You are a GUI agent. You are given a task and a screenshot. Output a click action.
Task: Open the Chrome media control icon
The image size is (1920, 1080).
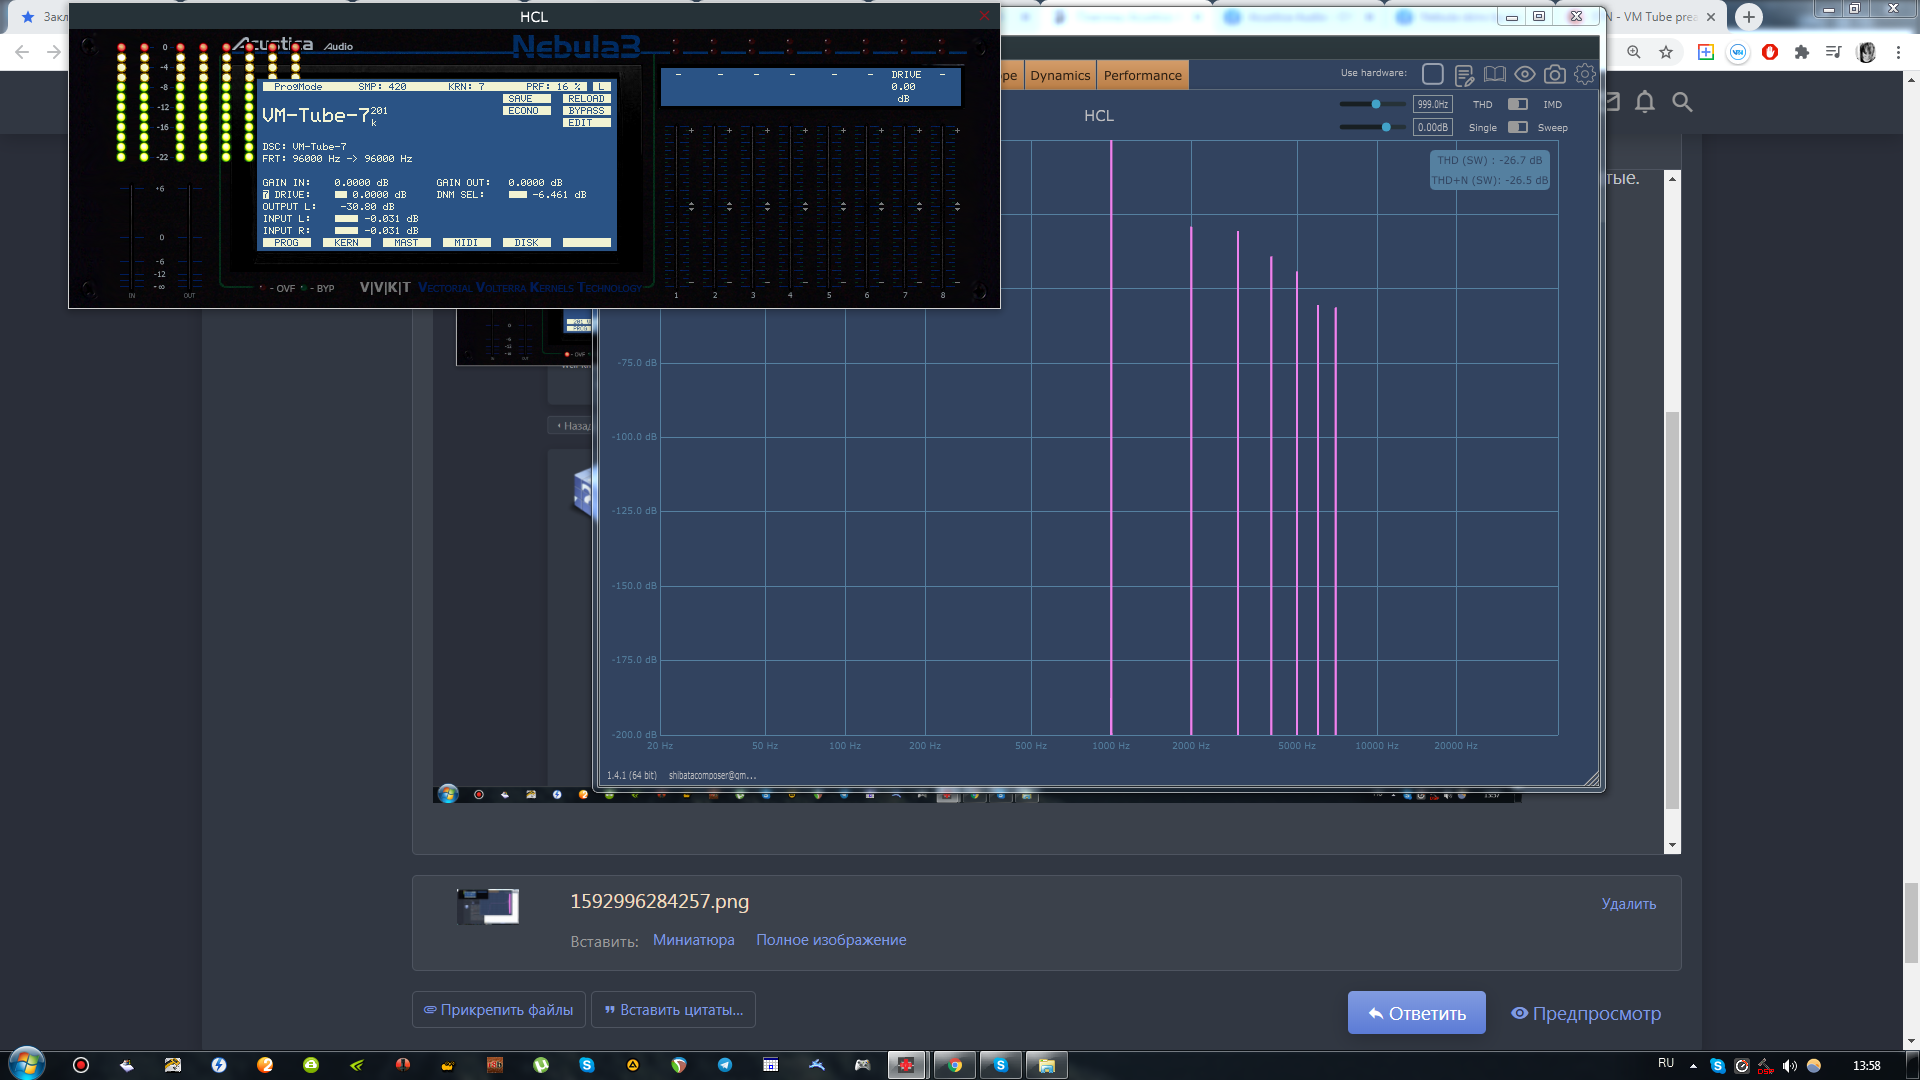click(x=1833, y=52)
